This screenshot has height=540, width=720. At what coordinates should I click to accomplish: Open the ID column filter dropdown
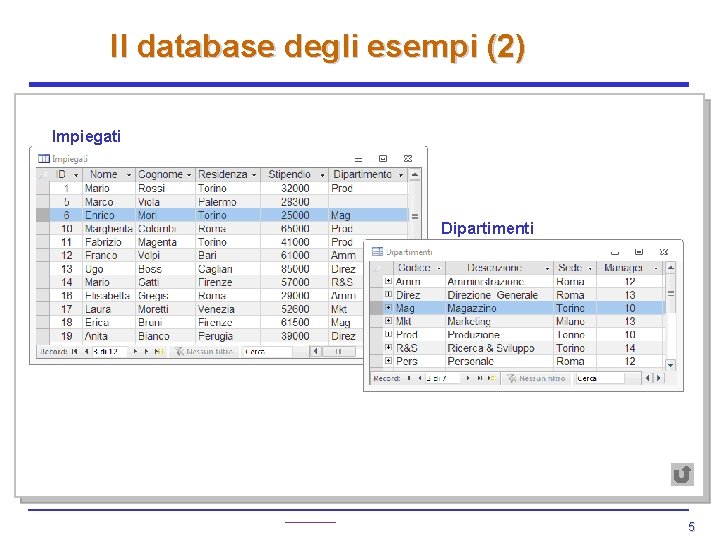pyautogui.click(x=76, y=175)
